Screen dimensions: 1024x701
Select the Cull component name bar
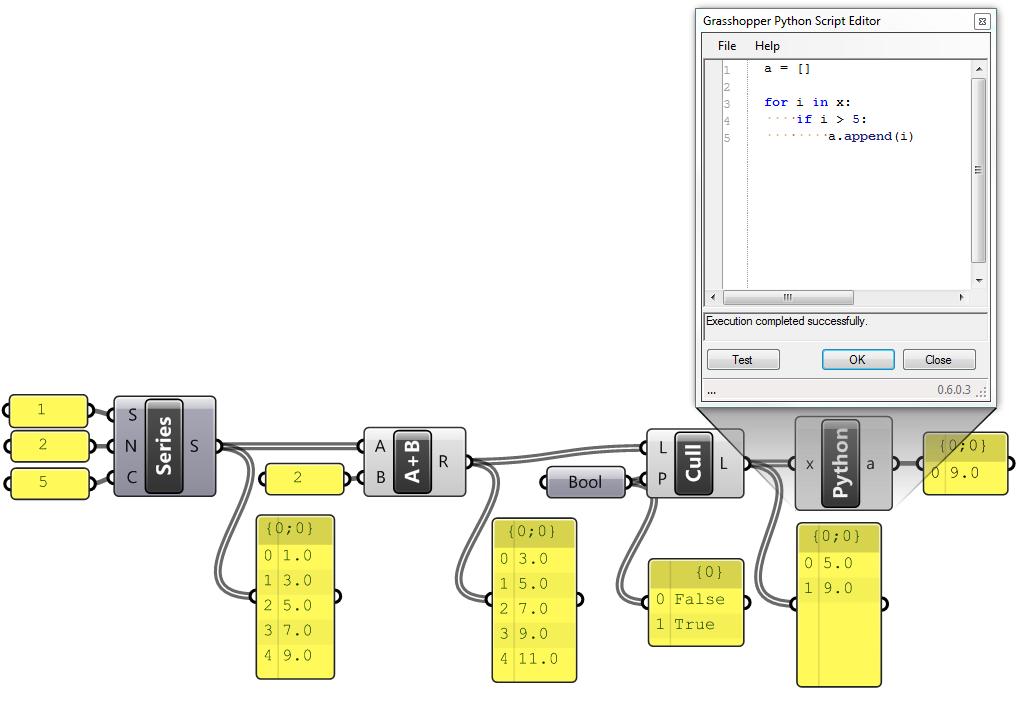click(x=694, y=463)
